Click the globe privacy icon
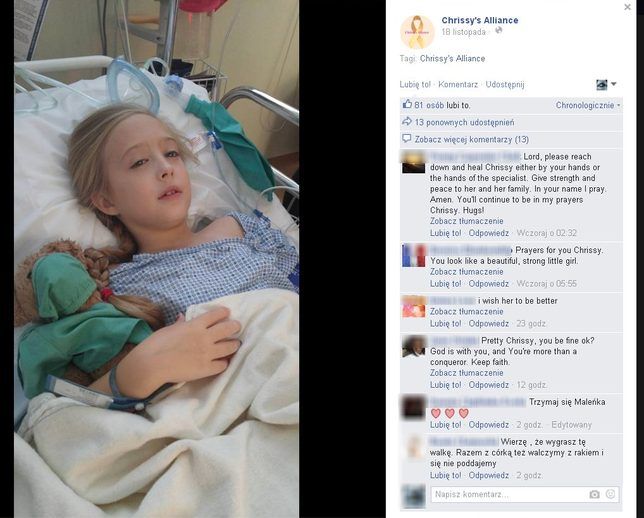Screen dimensions: 644x518 tap(499, 30)
